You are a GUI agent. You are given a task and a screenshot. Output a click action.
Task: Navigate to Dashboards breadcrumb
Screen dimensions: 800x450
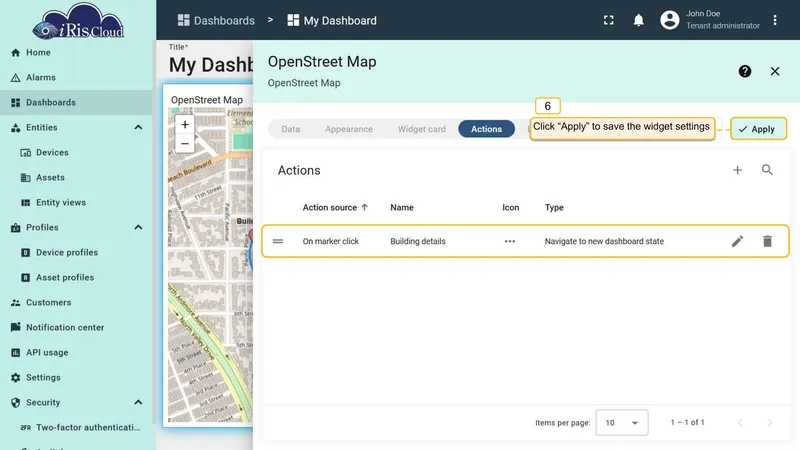[x=216, y=20]
